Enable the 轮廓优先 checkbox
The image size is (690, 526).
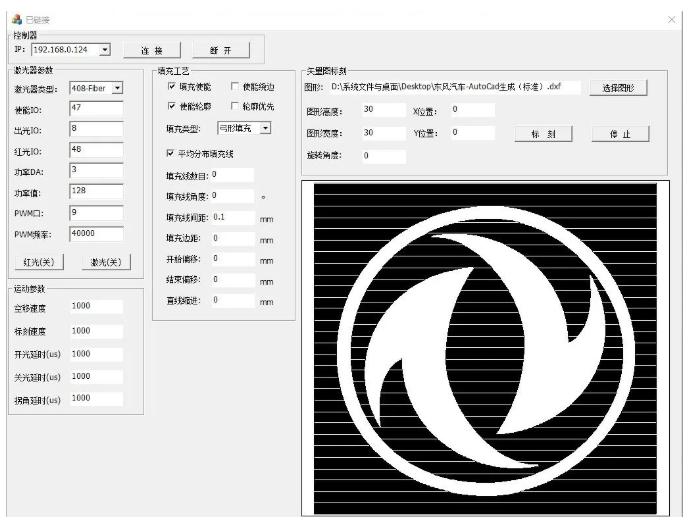[x=235, y=106]
